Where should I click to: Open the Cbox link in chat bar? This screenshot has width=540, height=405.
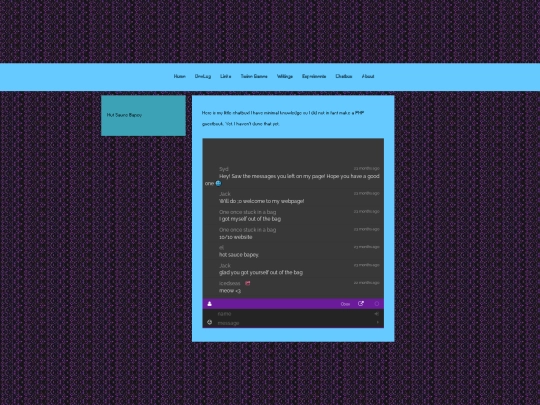(345, 304)
